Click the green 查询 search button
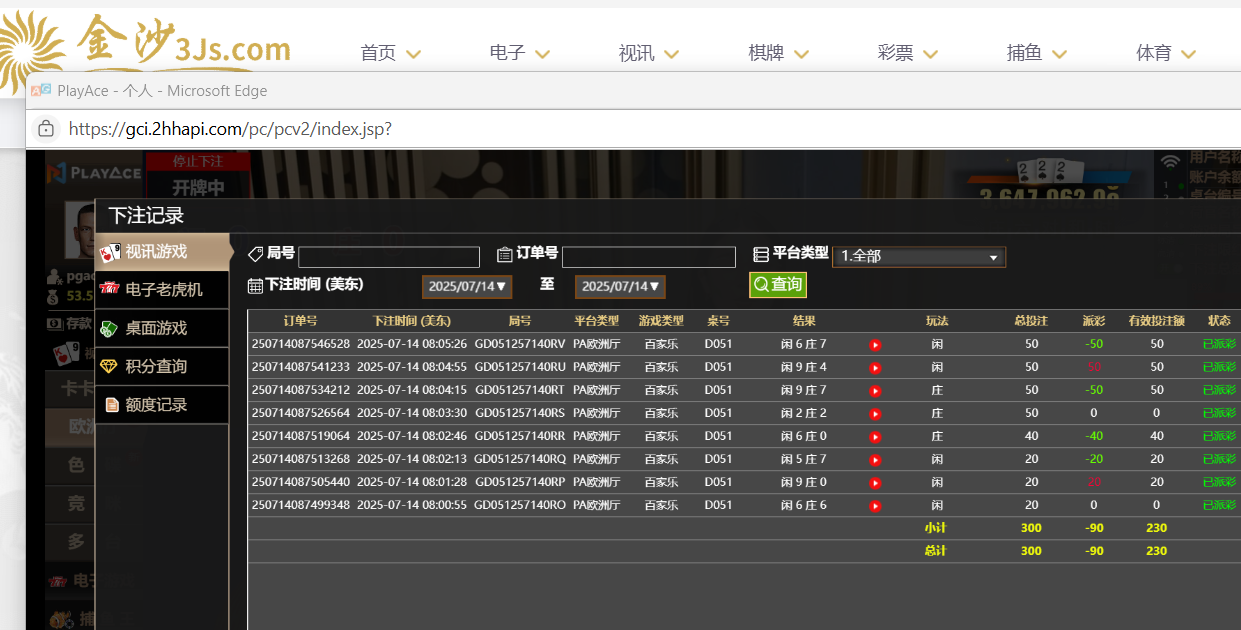The height and width of the screenshot is (630, 1241). click(777, 285)
